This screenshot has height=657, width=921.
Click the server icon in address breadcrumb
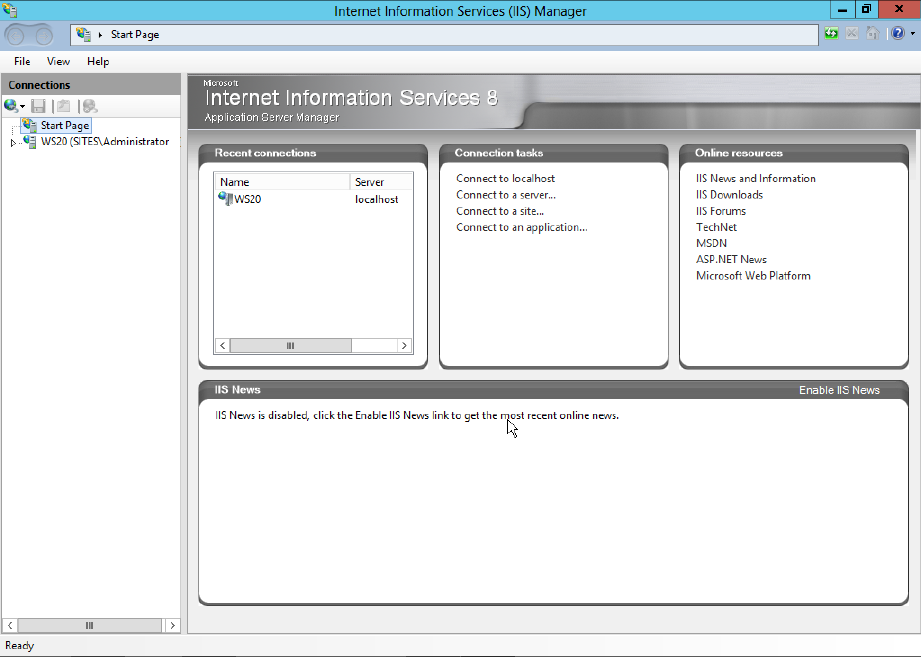click(x=83, y=34)
